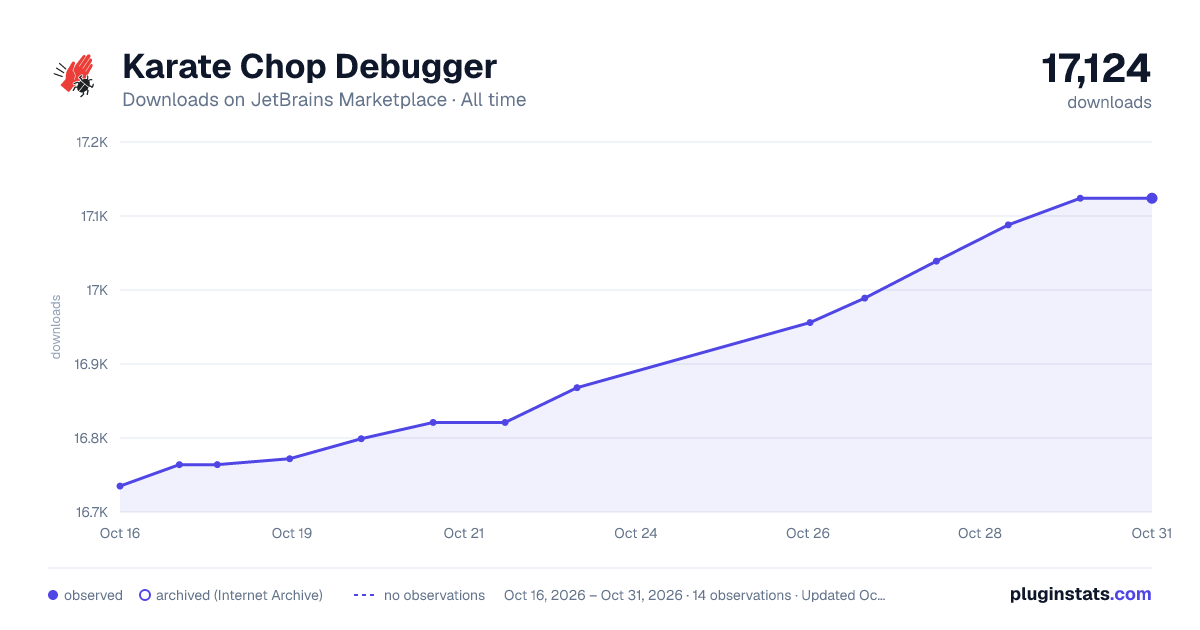
Task: Click the Karate Chop Debugger plugin logo
Action: point(76,76)
